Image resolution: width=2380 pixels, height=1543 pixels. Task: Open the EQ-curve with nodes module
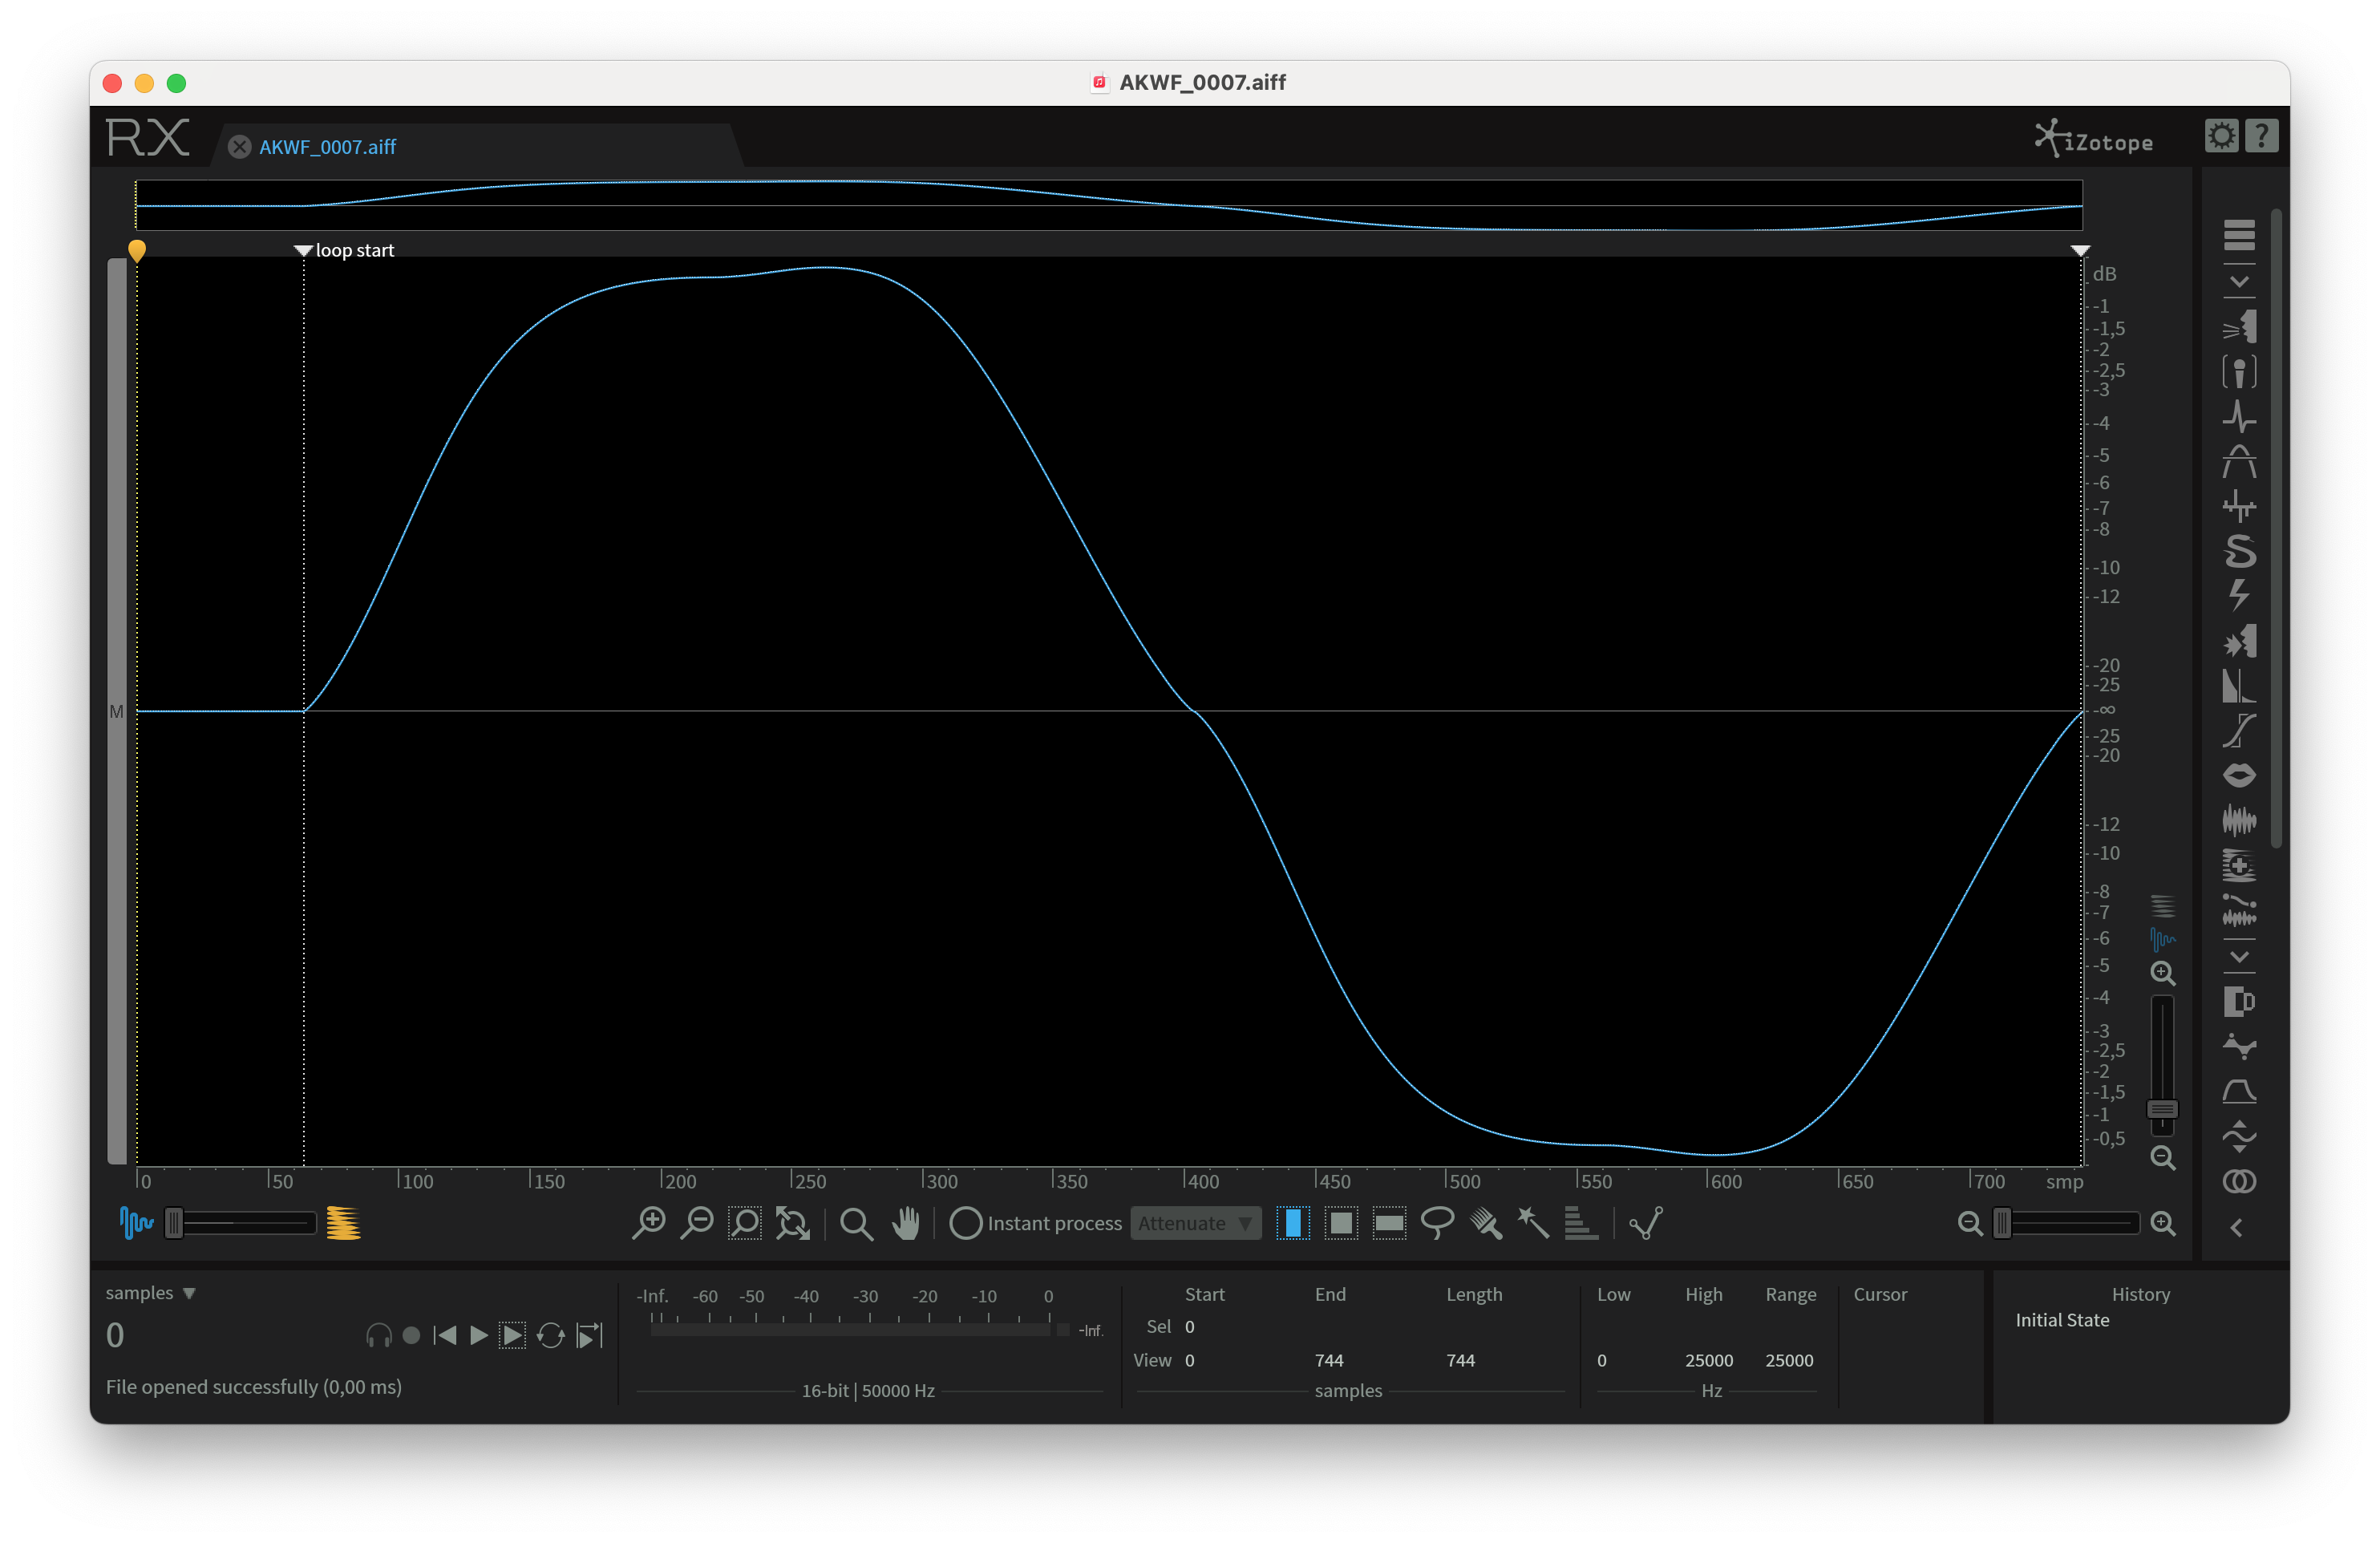click(x=2238, y=1047)
